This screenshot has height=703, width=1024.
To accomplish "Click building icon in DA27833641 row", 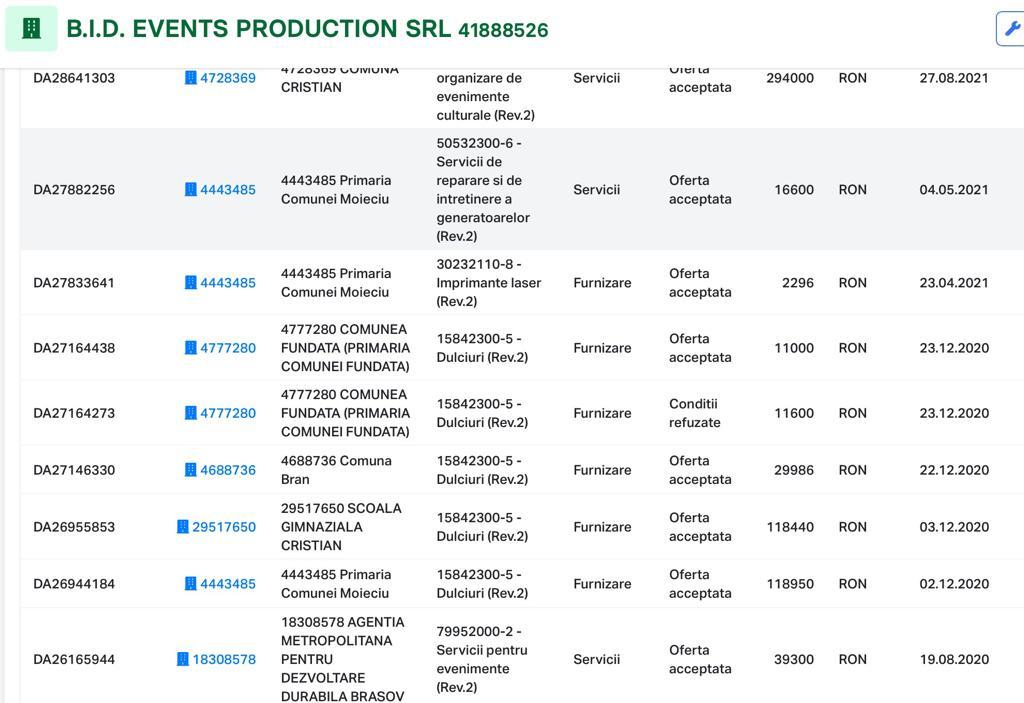I will coord(191,283).
